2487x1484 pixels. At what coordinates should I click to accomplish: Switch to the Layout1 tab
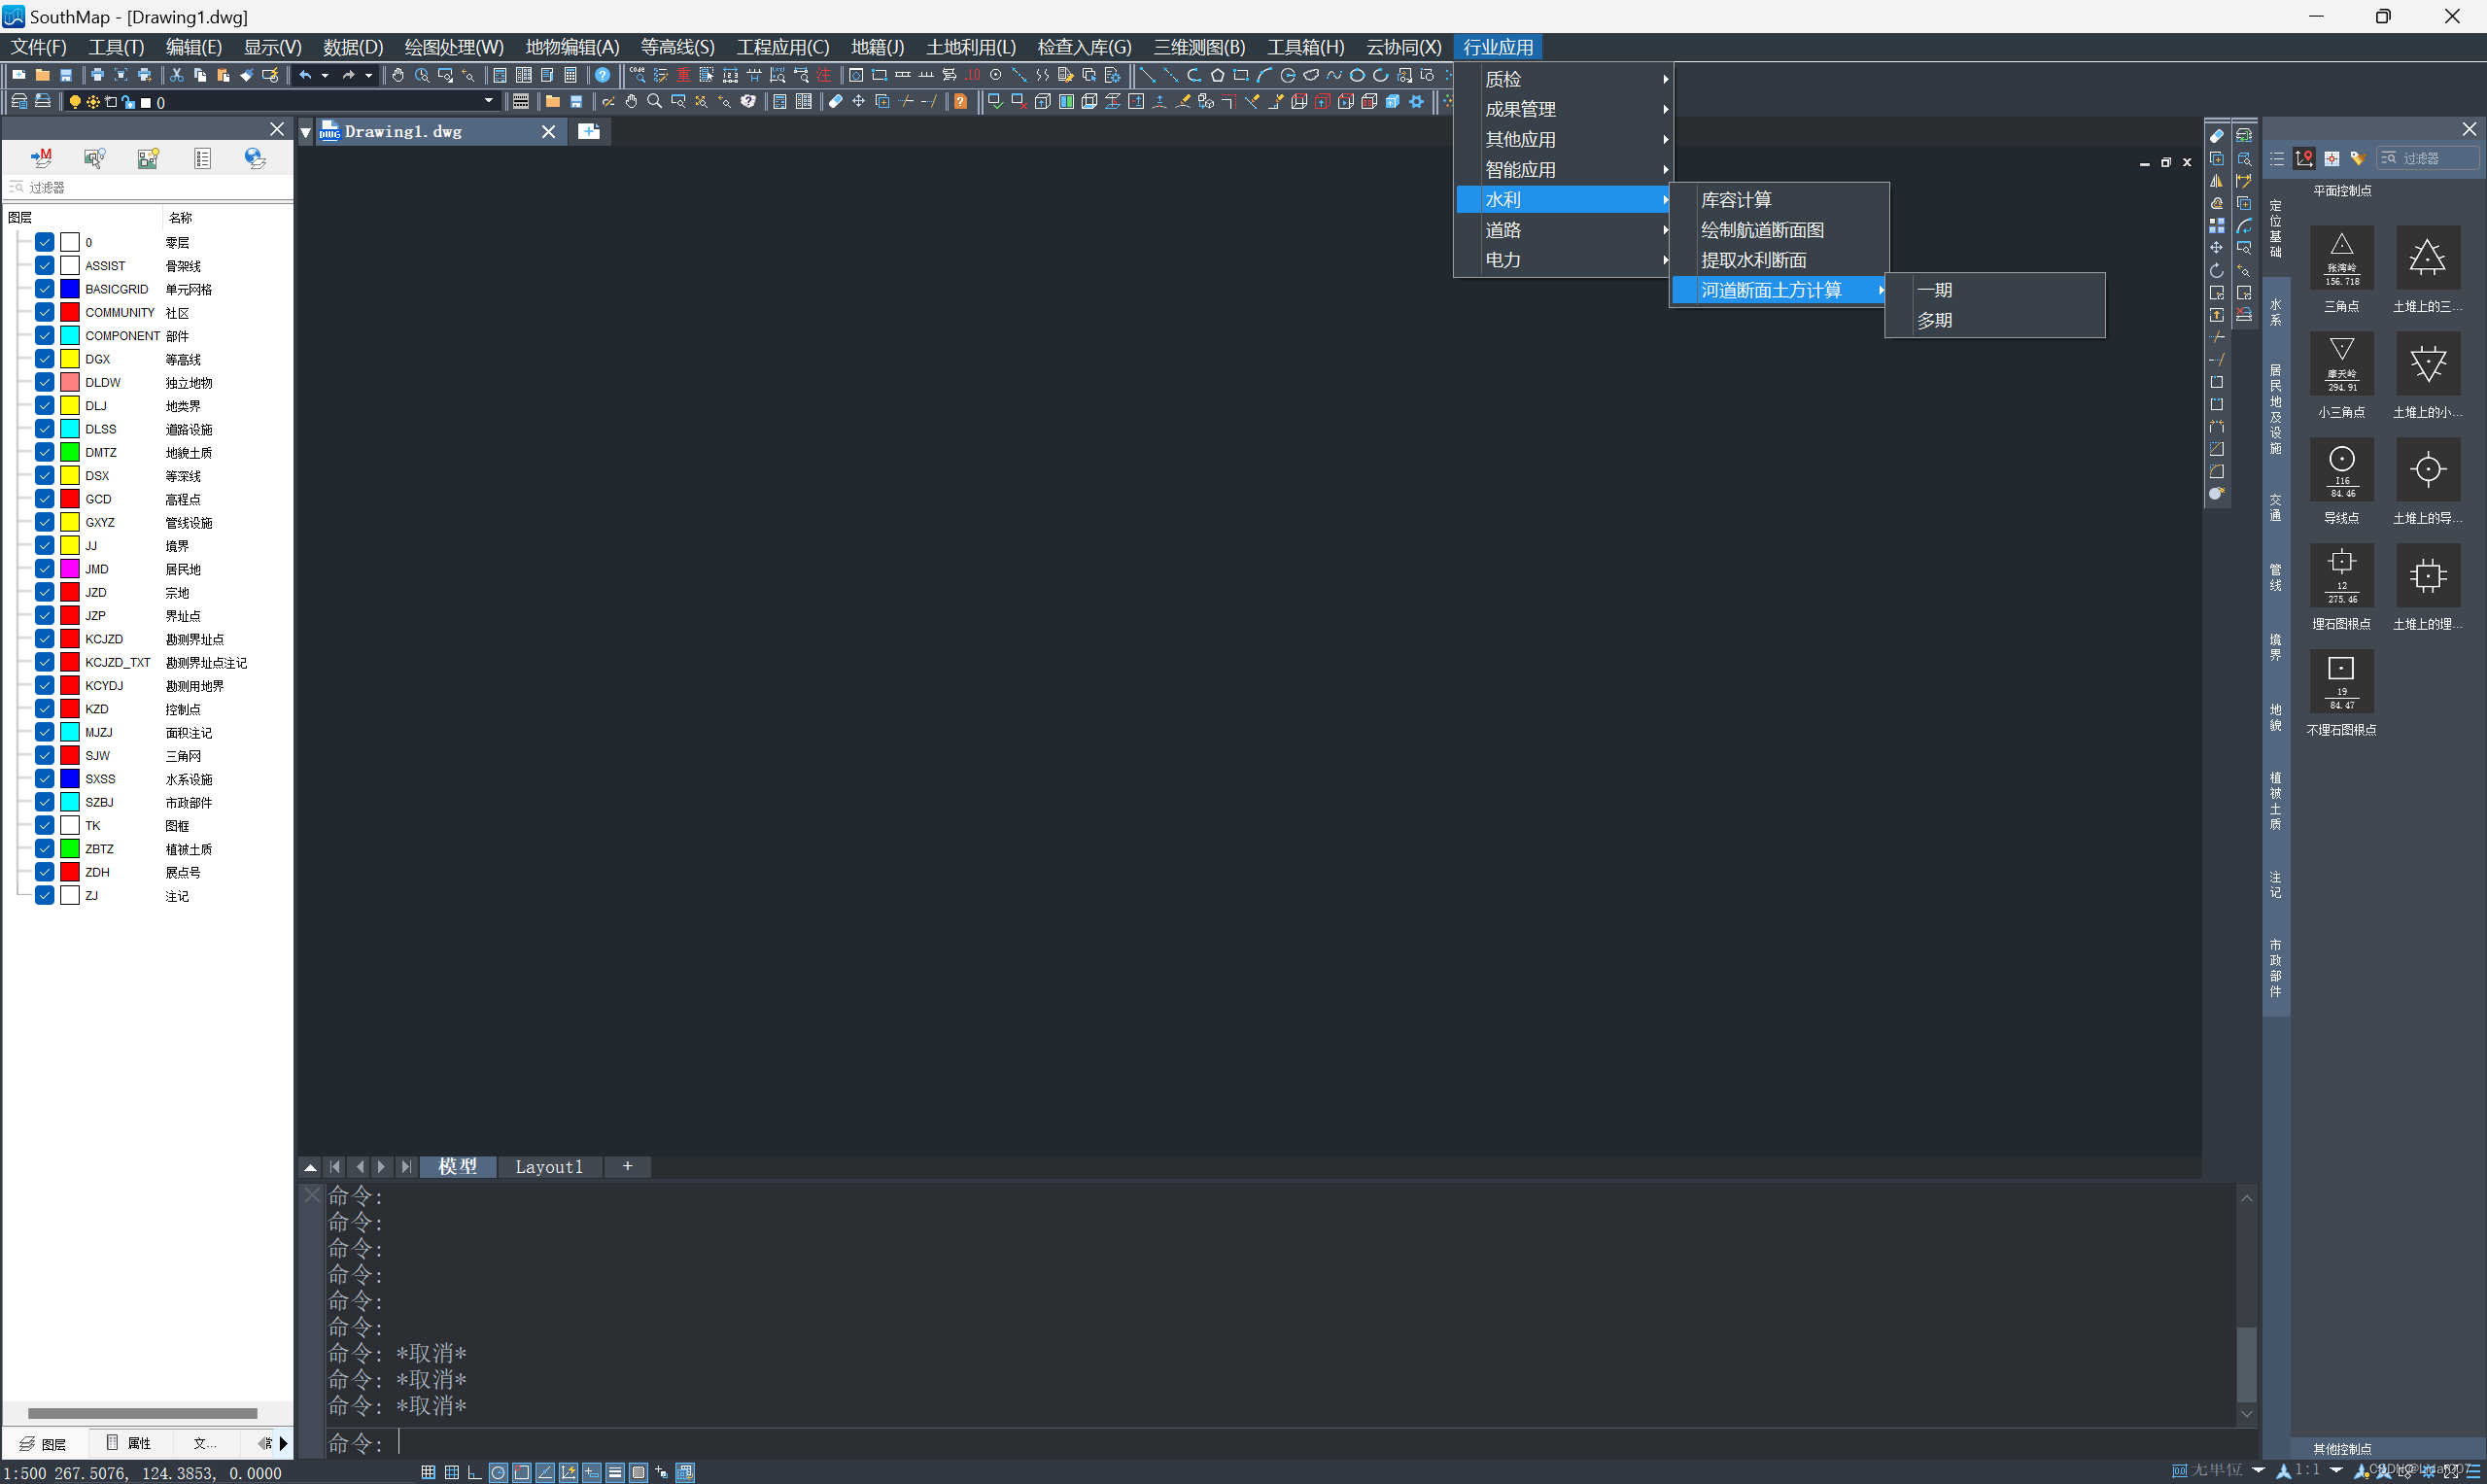click(x=549, y=1167)
